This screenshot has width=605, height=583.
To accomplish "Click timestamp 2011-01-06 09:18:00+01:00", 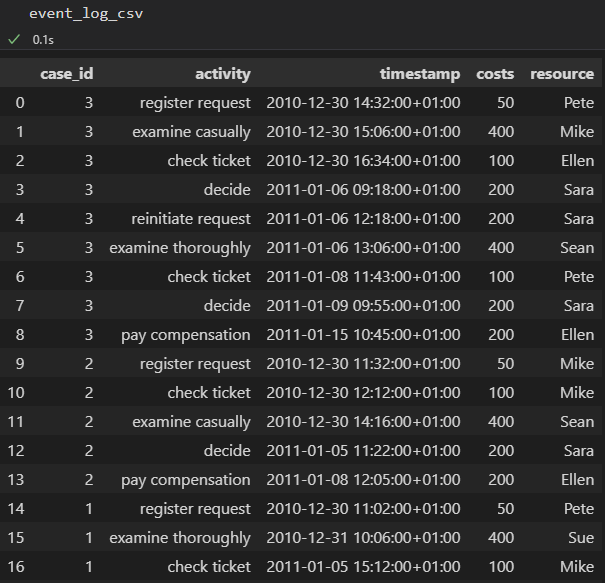I will (x=363, y=190).
